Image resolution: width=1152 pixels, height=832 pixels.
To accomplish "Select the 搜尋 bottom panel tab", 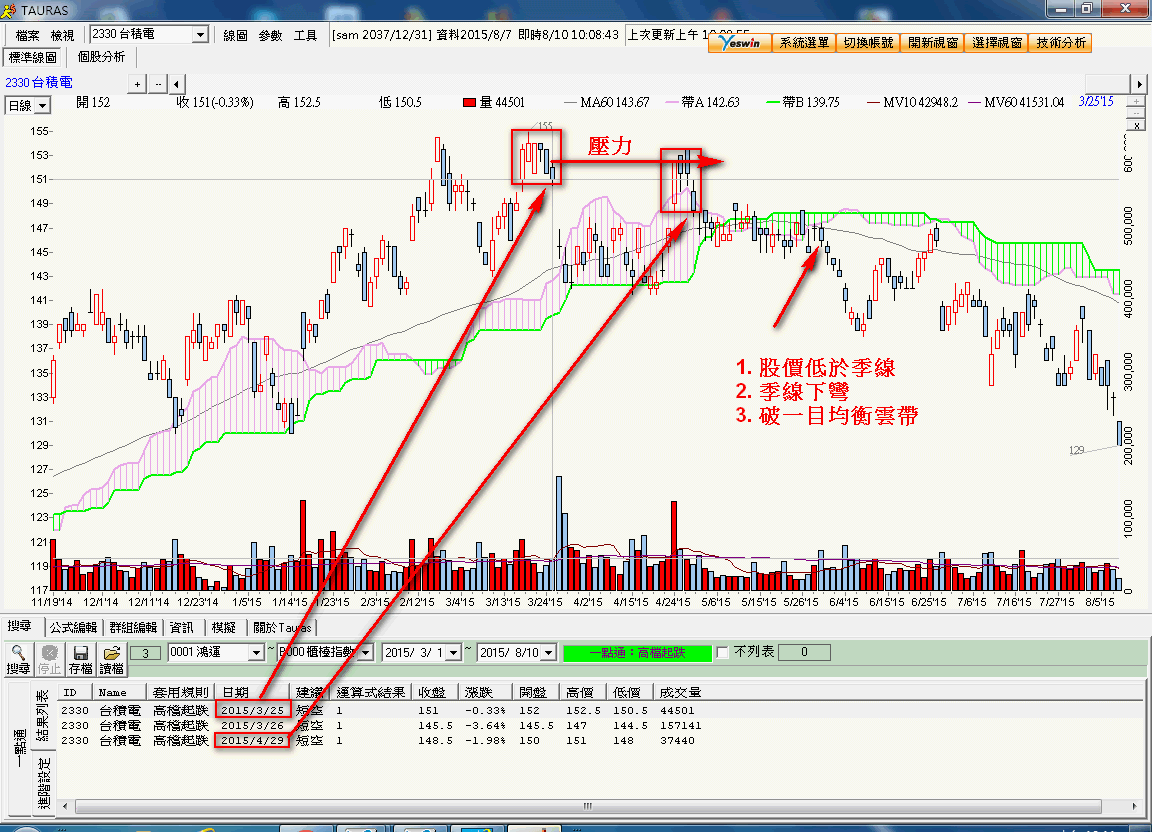I will (x=20, y=626).
